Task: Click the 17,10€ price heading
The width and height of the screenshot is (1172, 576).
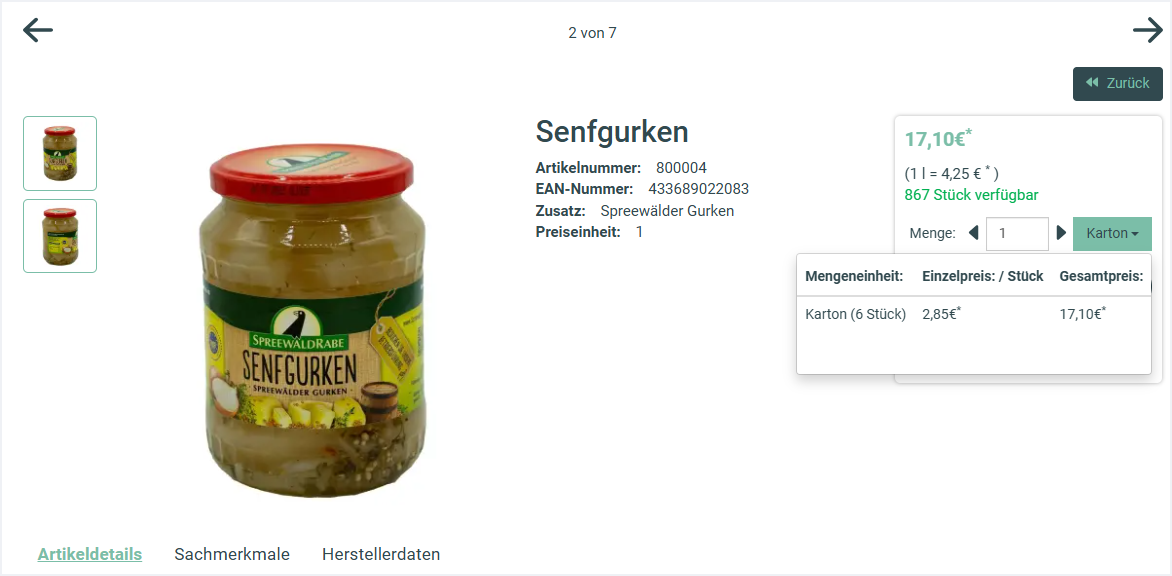Action: (x=939, y=138)
